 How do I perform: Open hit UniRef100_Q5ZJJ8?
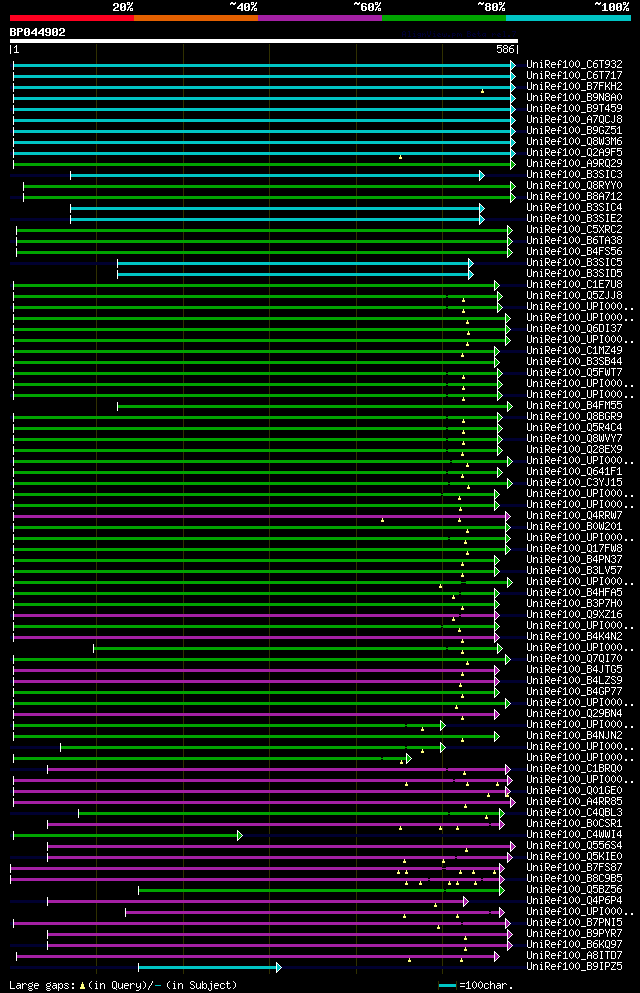[x=574, y=296]
